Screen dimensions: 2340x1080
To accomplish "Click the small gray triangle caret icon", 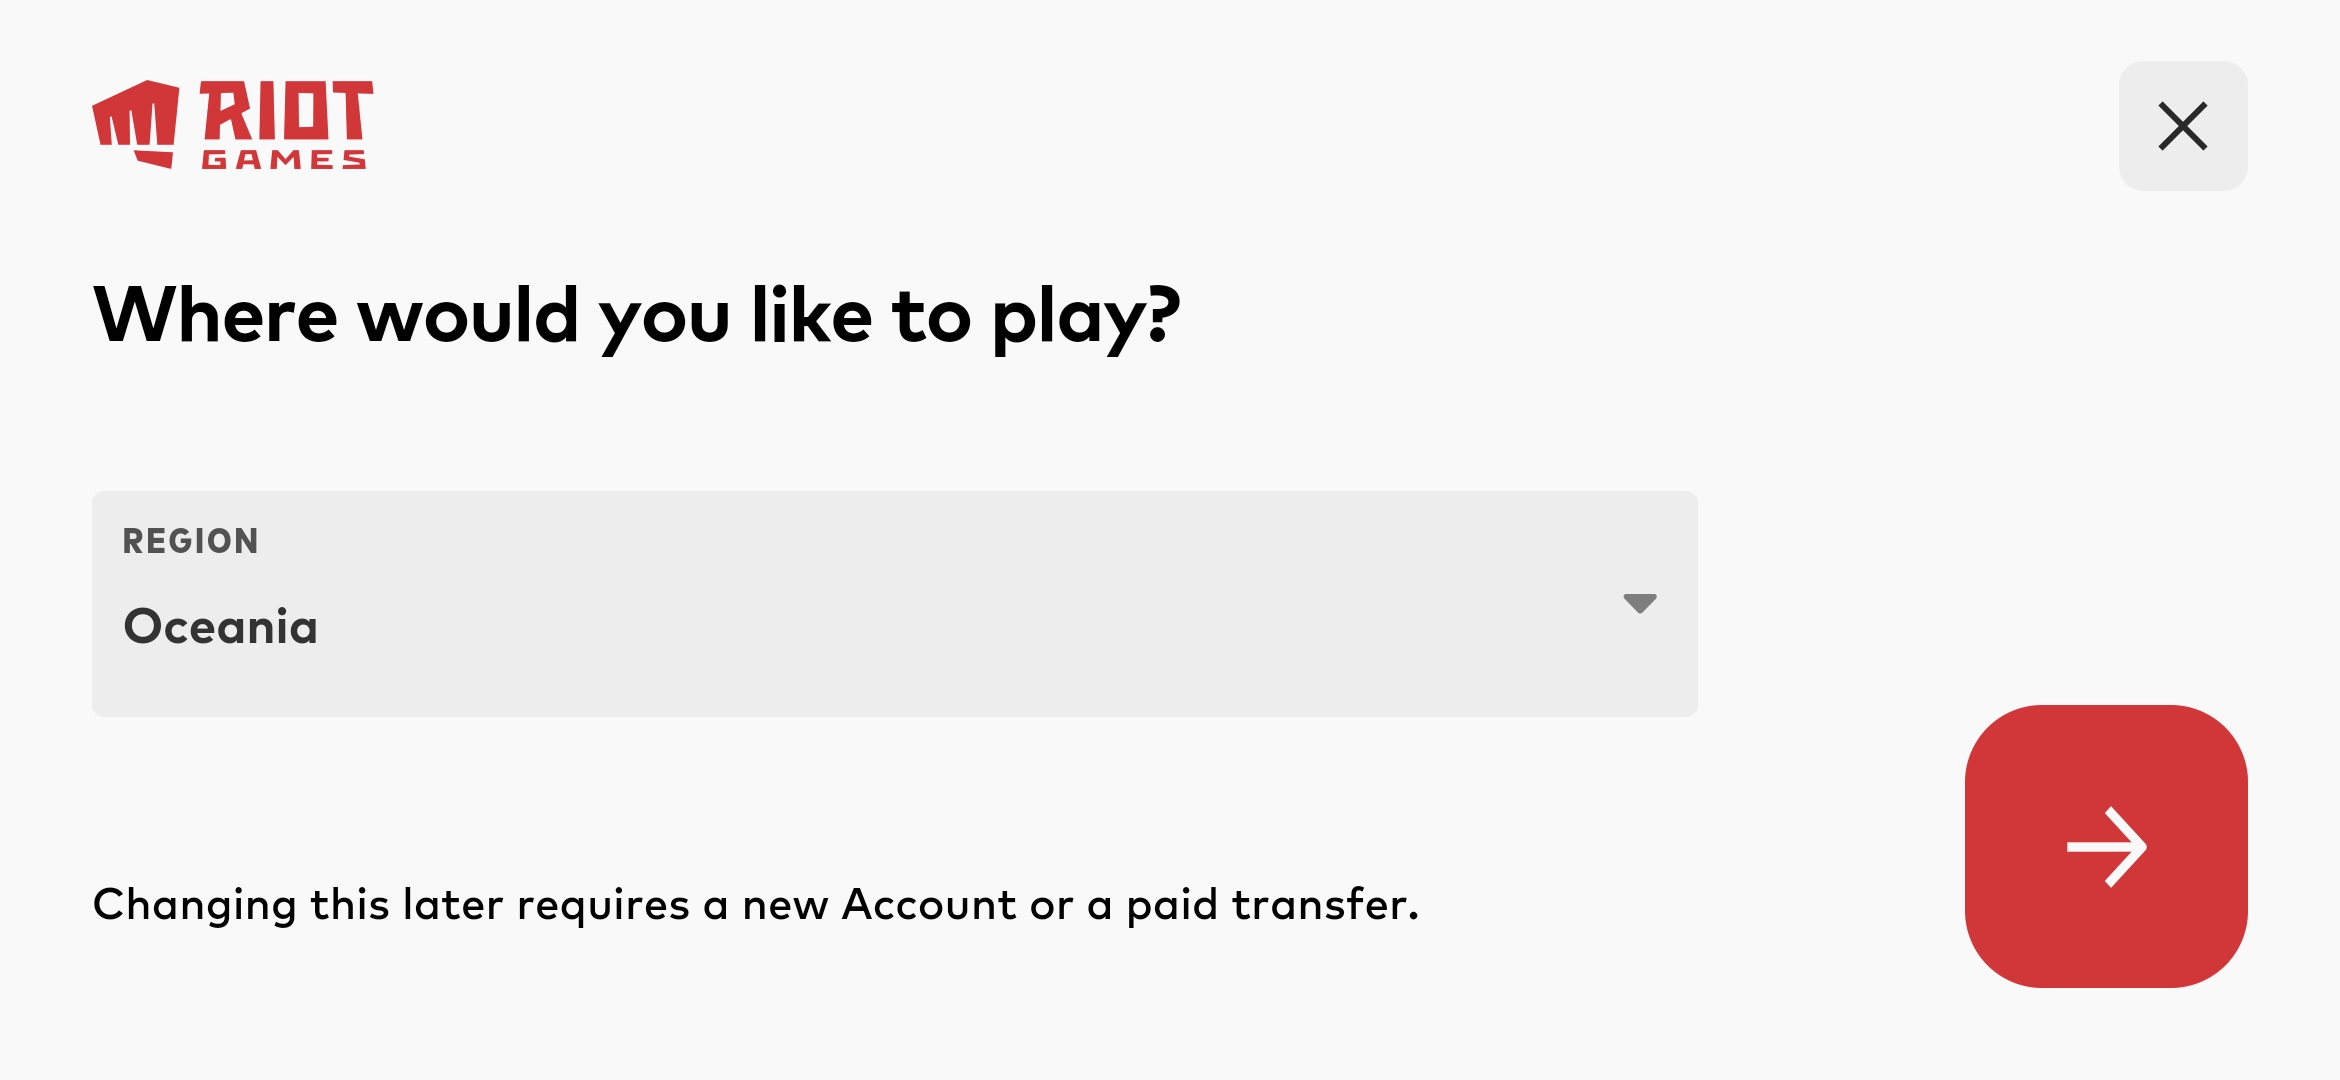I will pos(1639,603).
